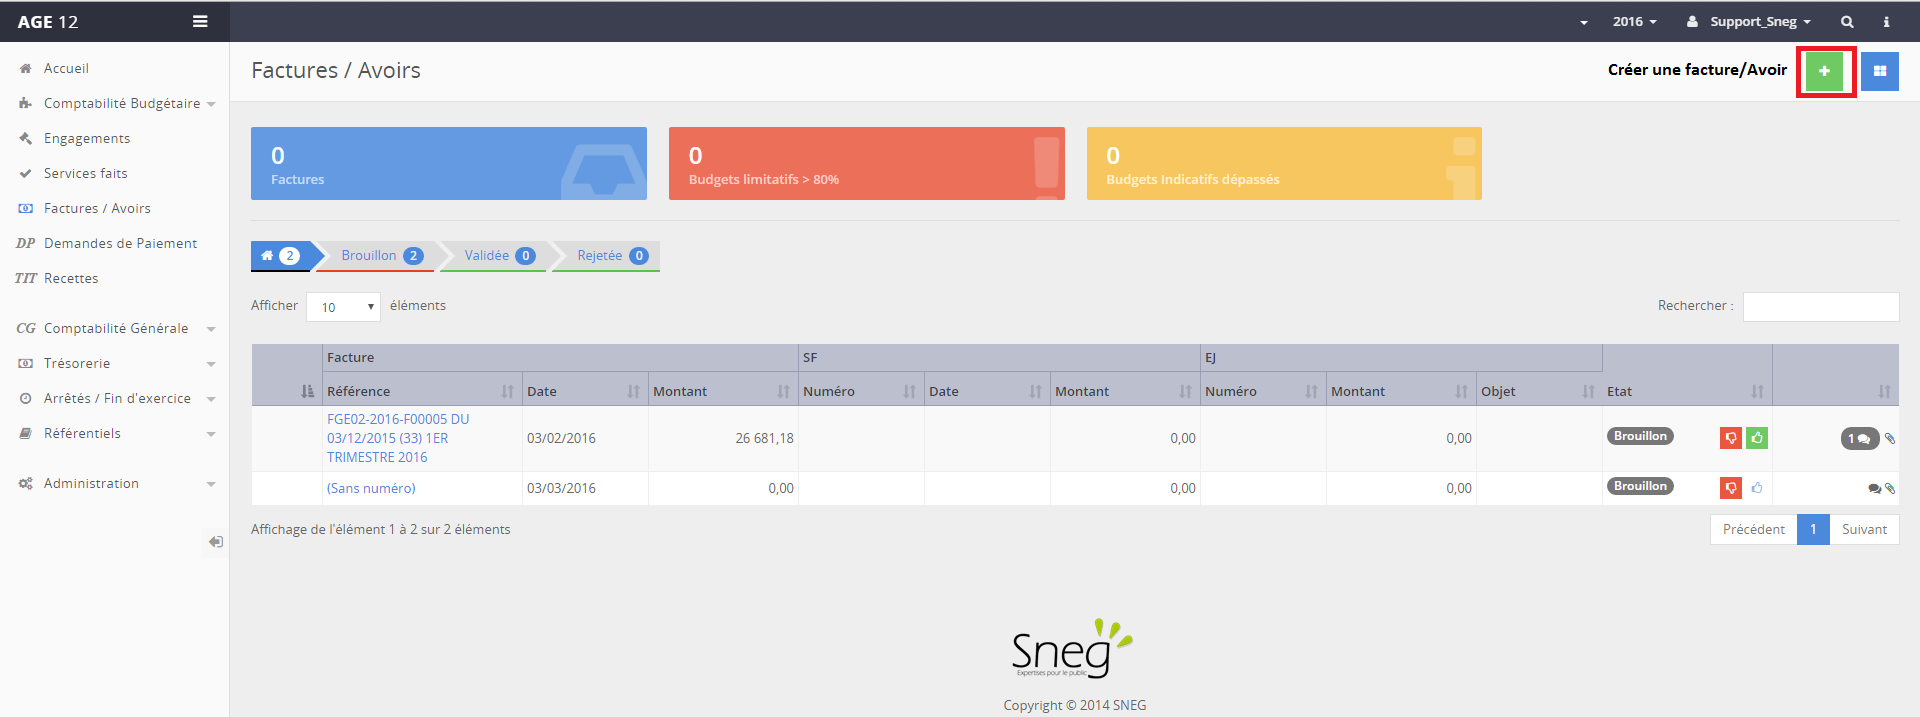
Task: Click the paperclip attachment on the Sans numéro row
Action: click(x=1889, y=489)
